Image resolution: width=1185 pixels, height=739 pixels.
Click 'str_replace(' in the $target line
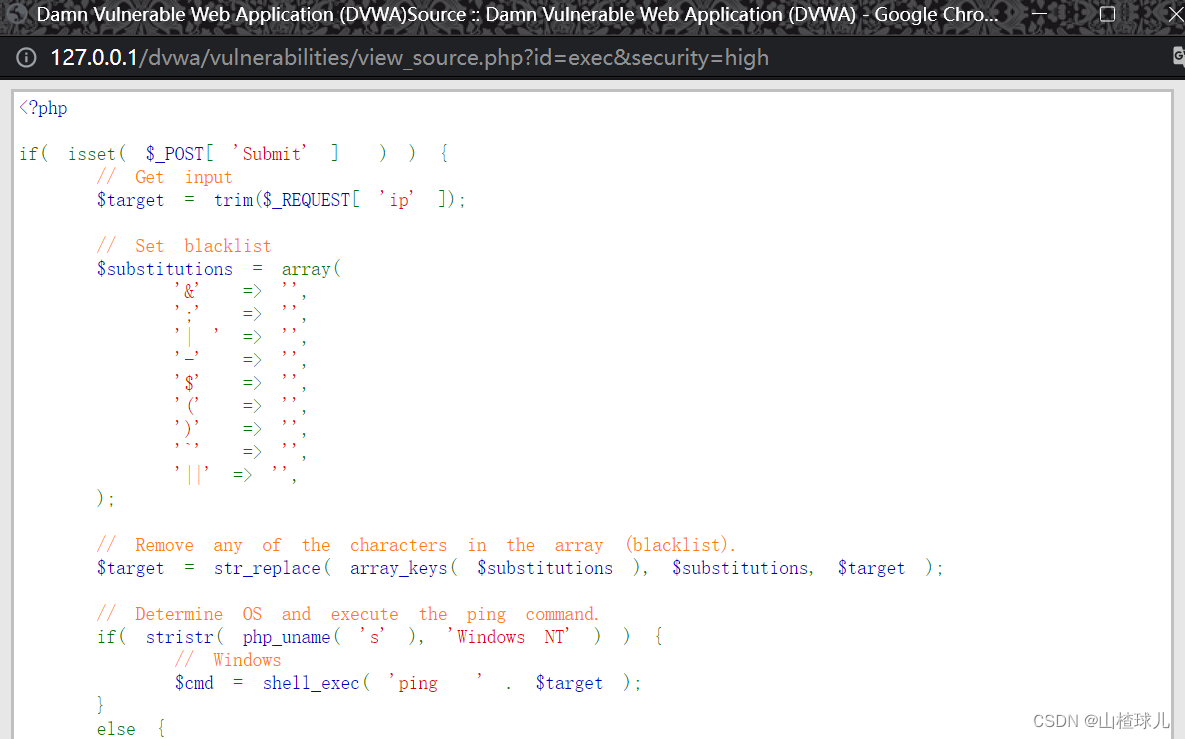click(x=272, y=567)
